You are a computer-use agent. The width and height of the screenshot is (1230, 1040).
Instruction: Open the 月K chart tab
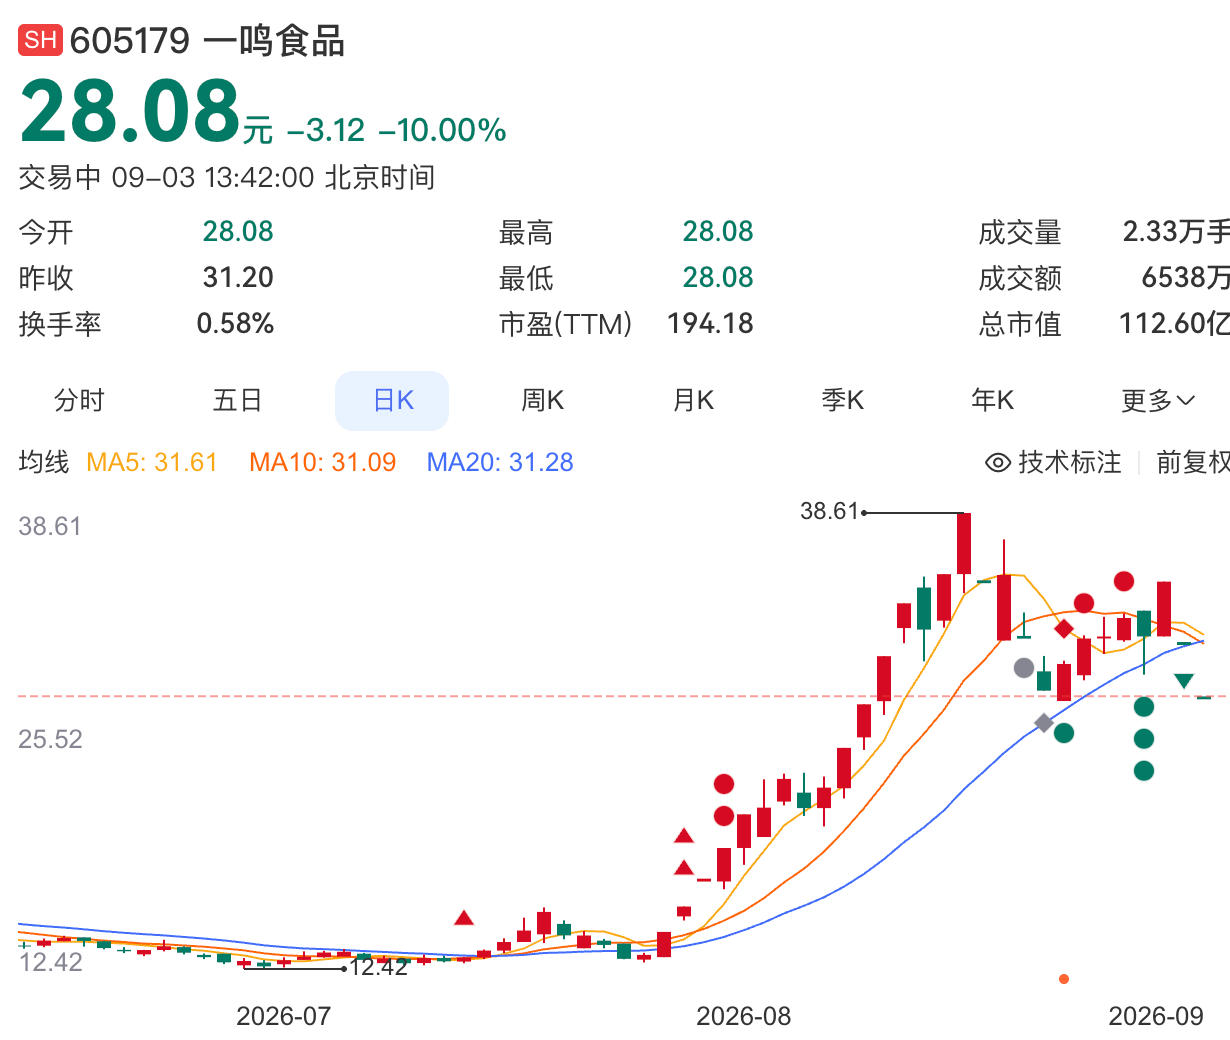tap(693, 401)
